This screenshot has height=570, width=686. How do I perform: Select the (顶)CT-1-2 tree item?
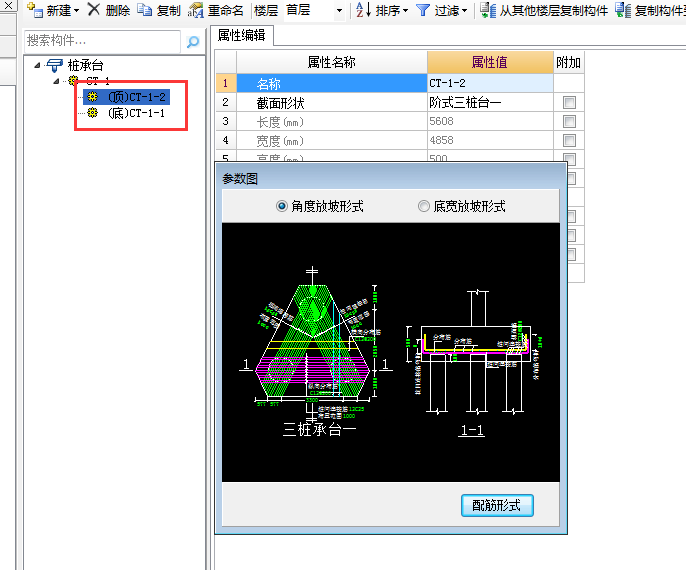[126, 97]
